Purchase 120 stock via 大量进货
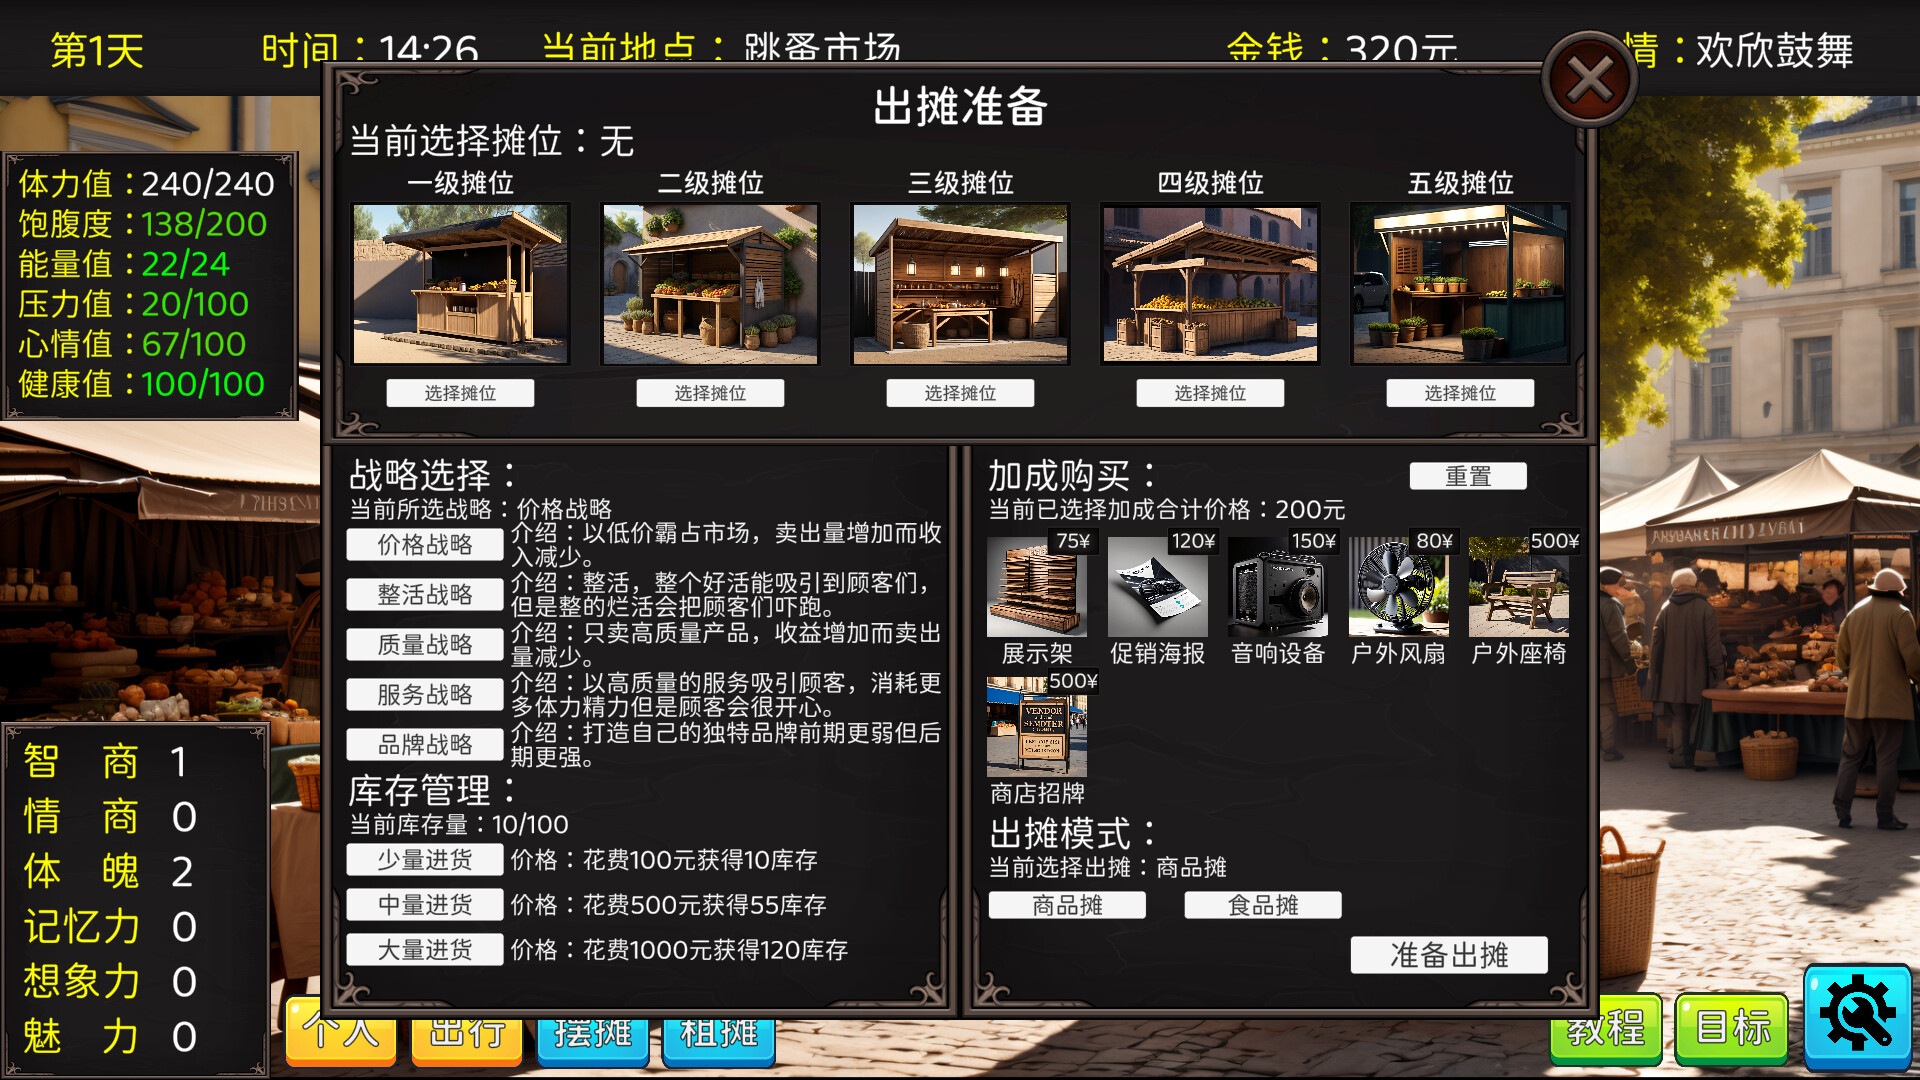 (x=424, y=948)
